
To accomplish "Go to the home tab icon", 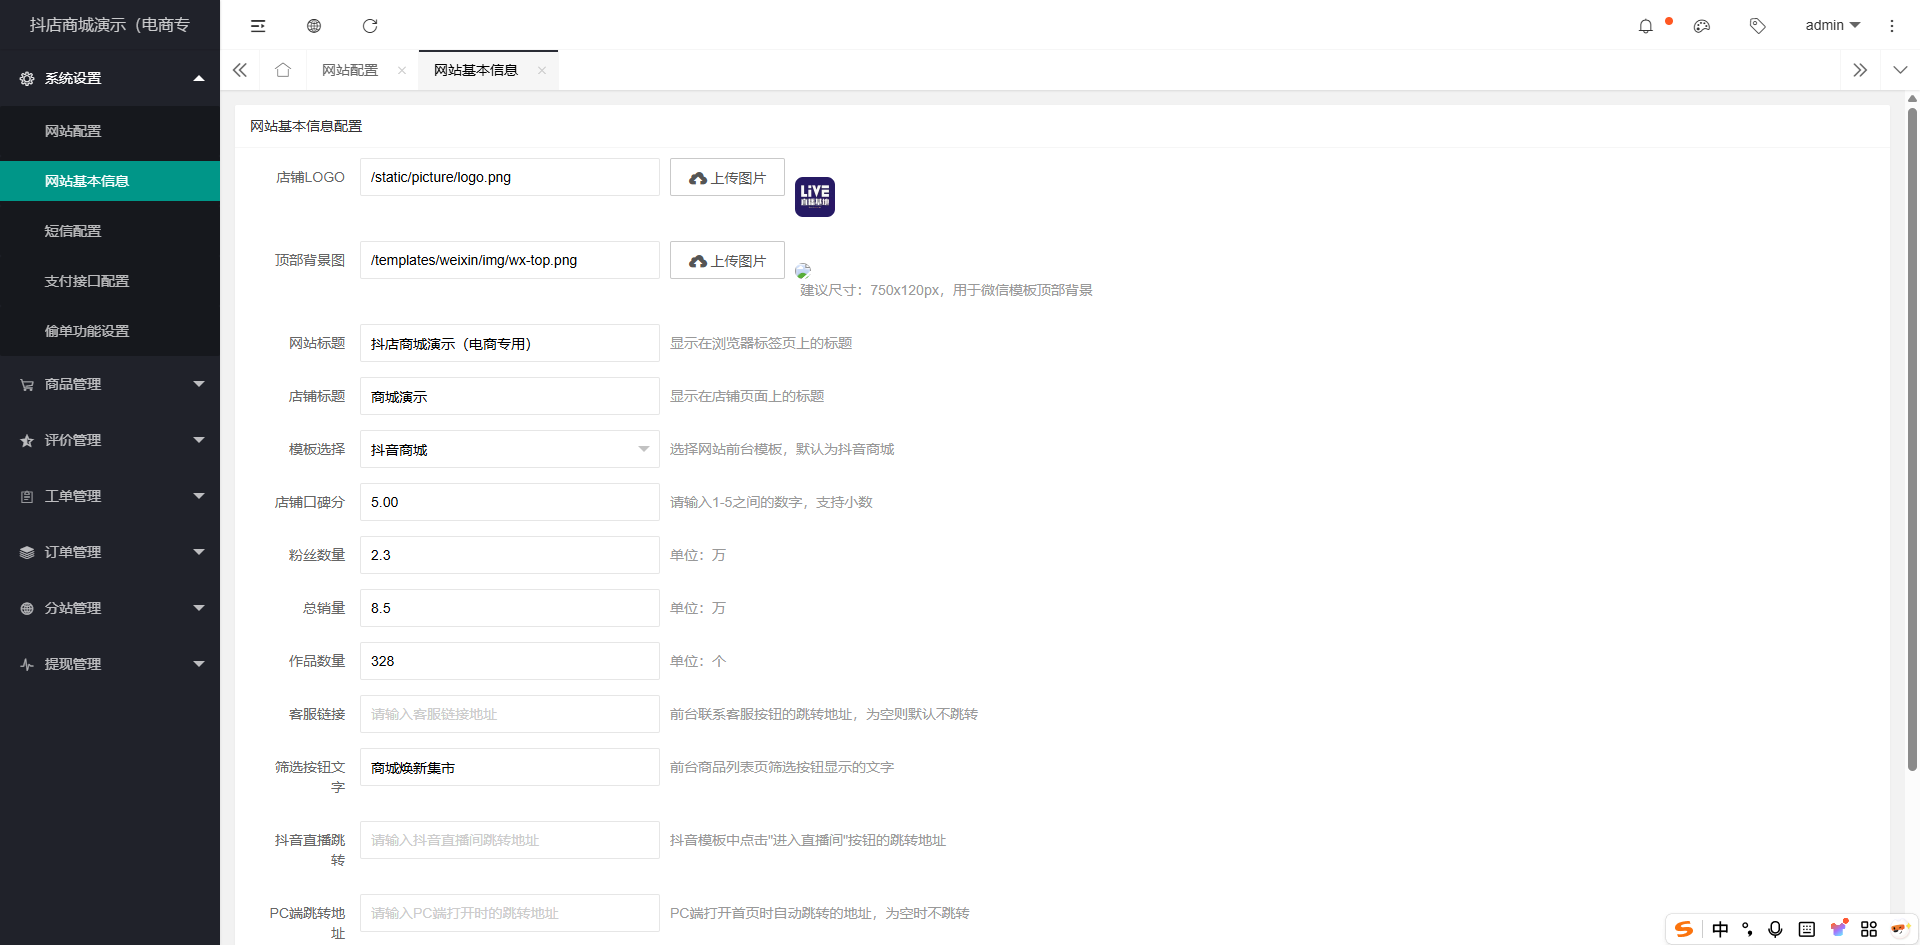I will [283, 70].
